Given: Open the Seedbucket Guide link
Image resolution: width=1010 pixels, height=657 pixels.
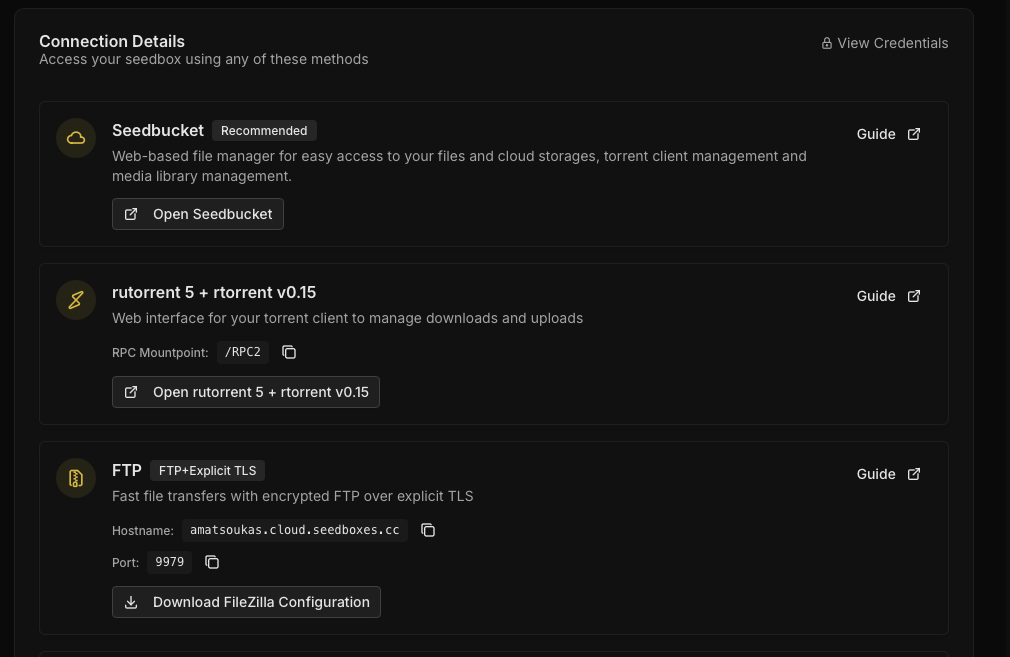Looking at the screenshot, I should click(x=876, y=134).
